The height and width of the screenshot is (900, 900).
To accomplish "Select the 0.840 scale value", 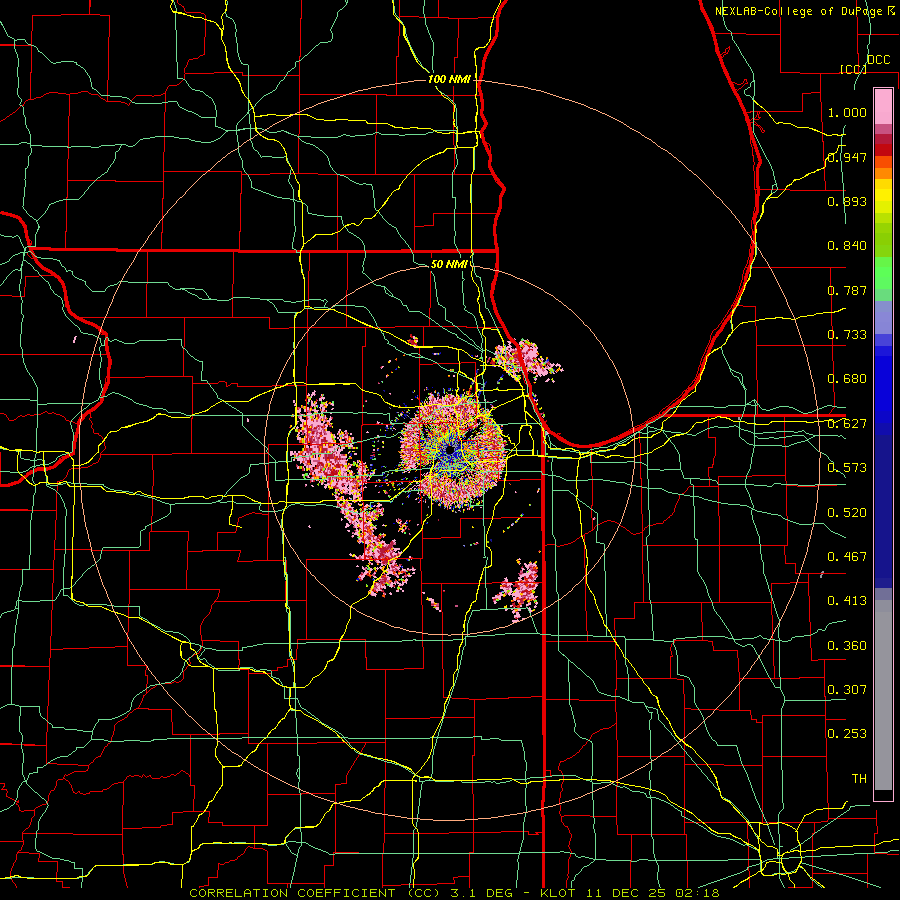I will coord(847,246).
